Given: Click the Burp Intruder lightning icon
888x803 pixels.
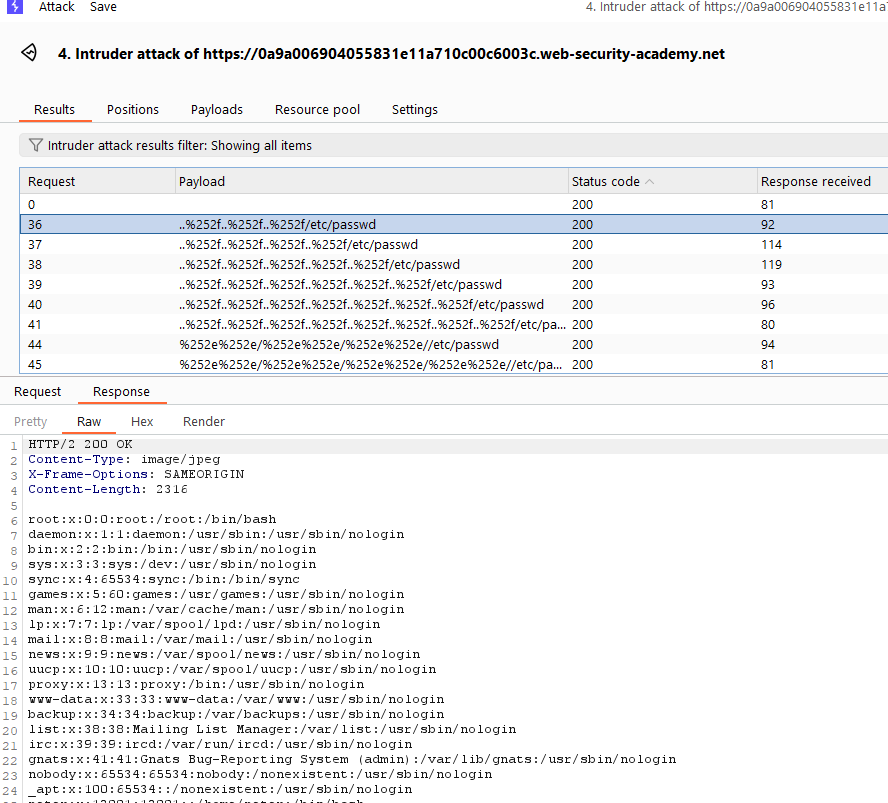Looking at the screenshot, I should pos(15,6).
